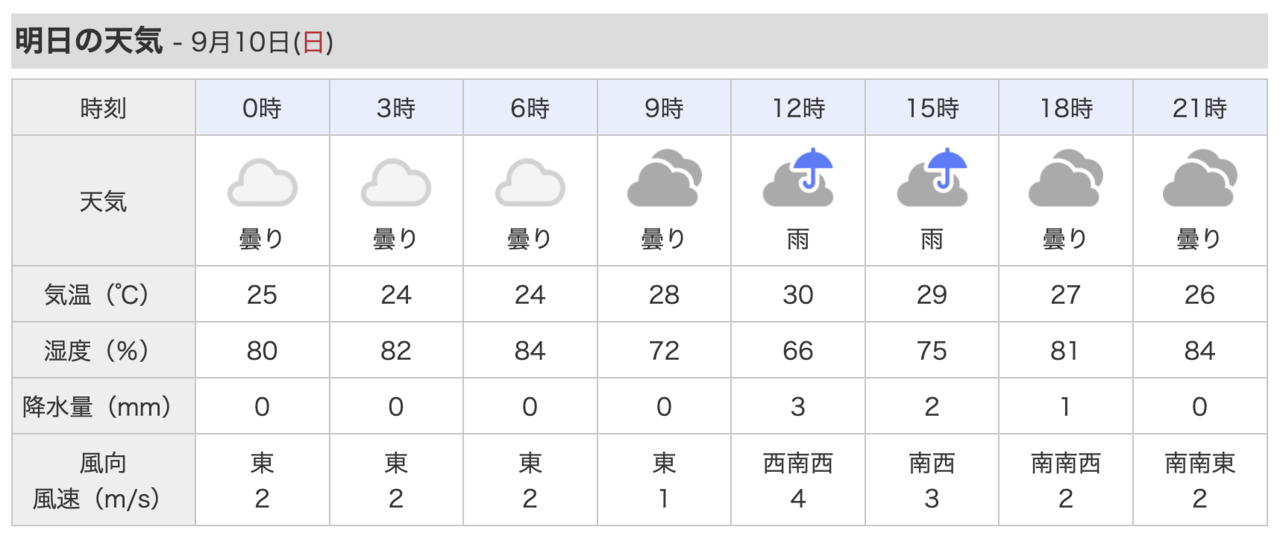
Task: Click the 0時 cloudy weather icon
Action: pos(262,184)
